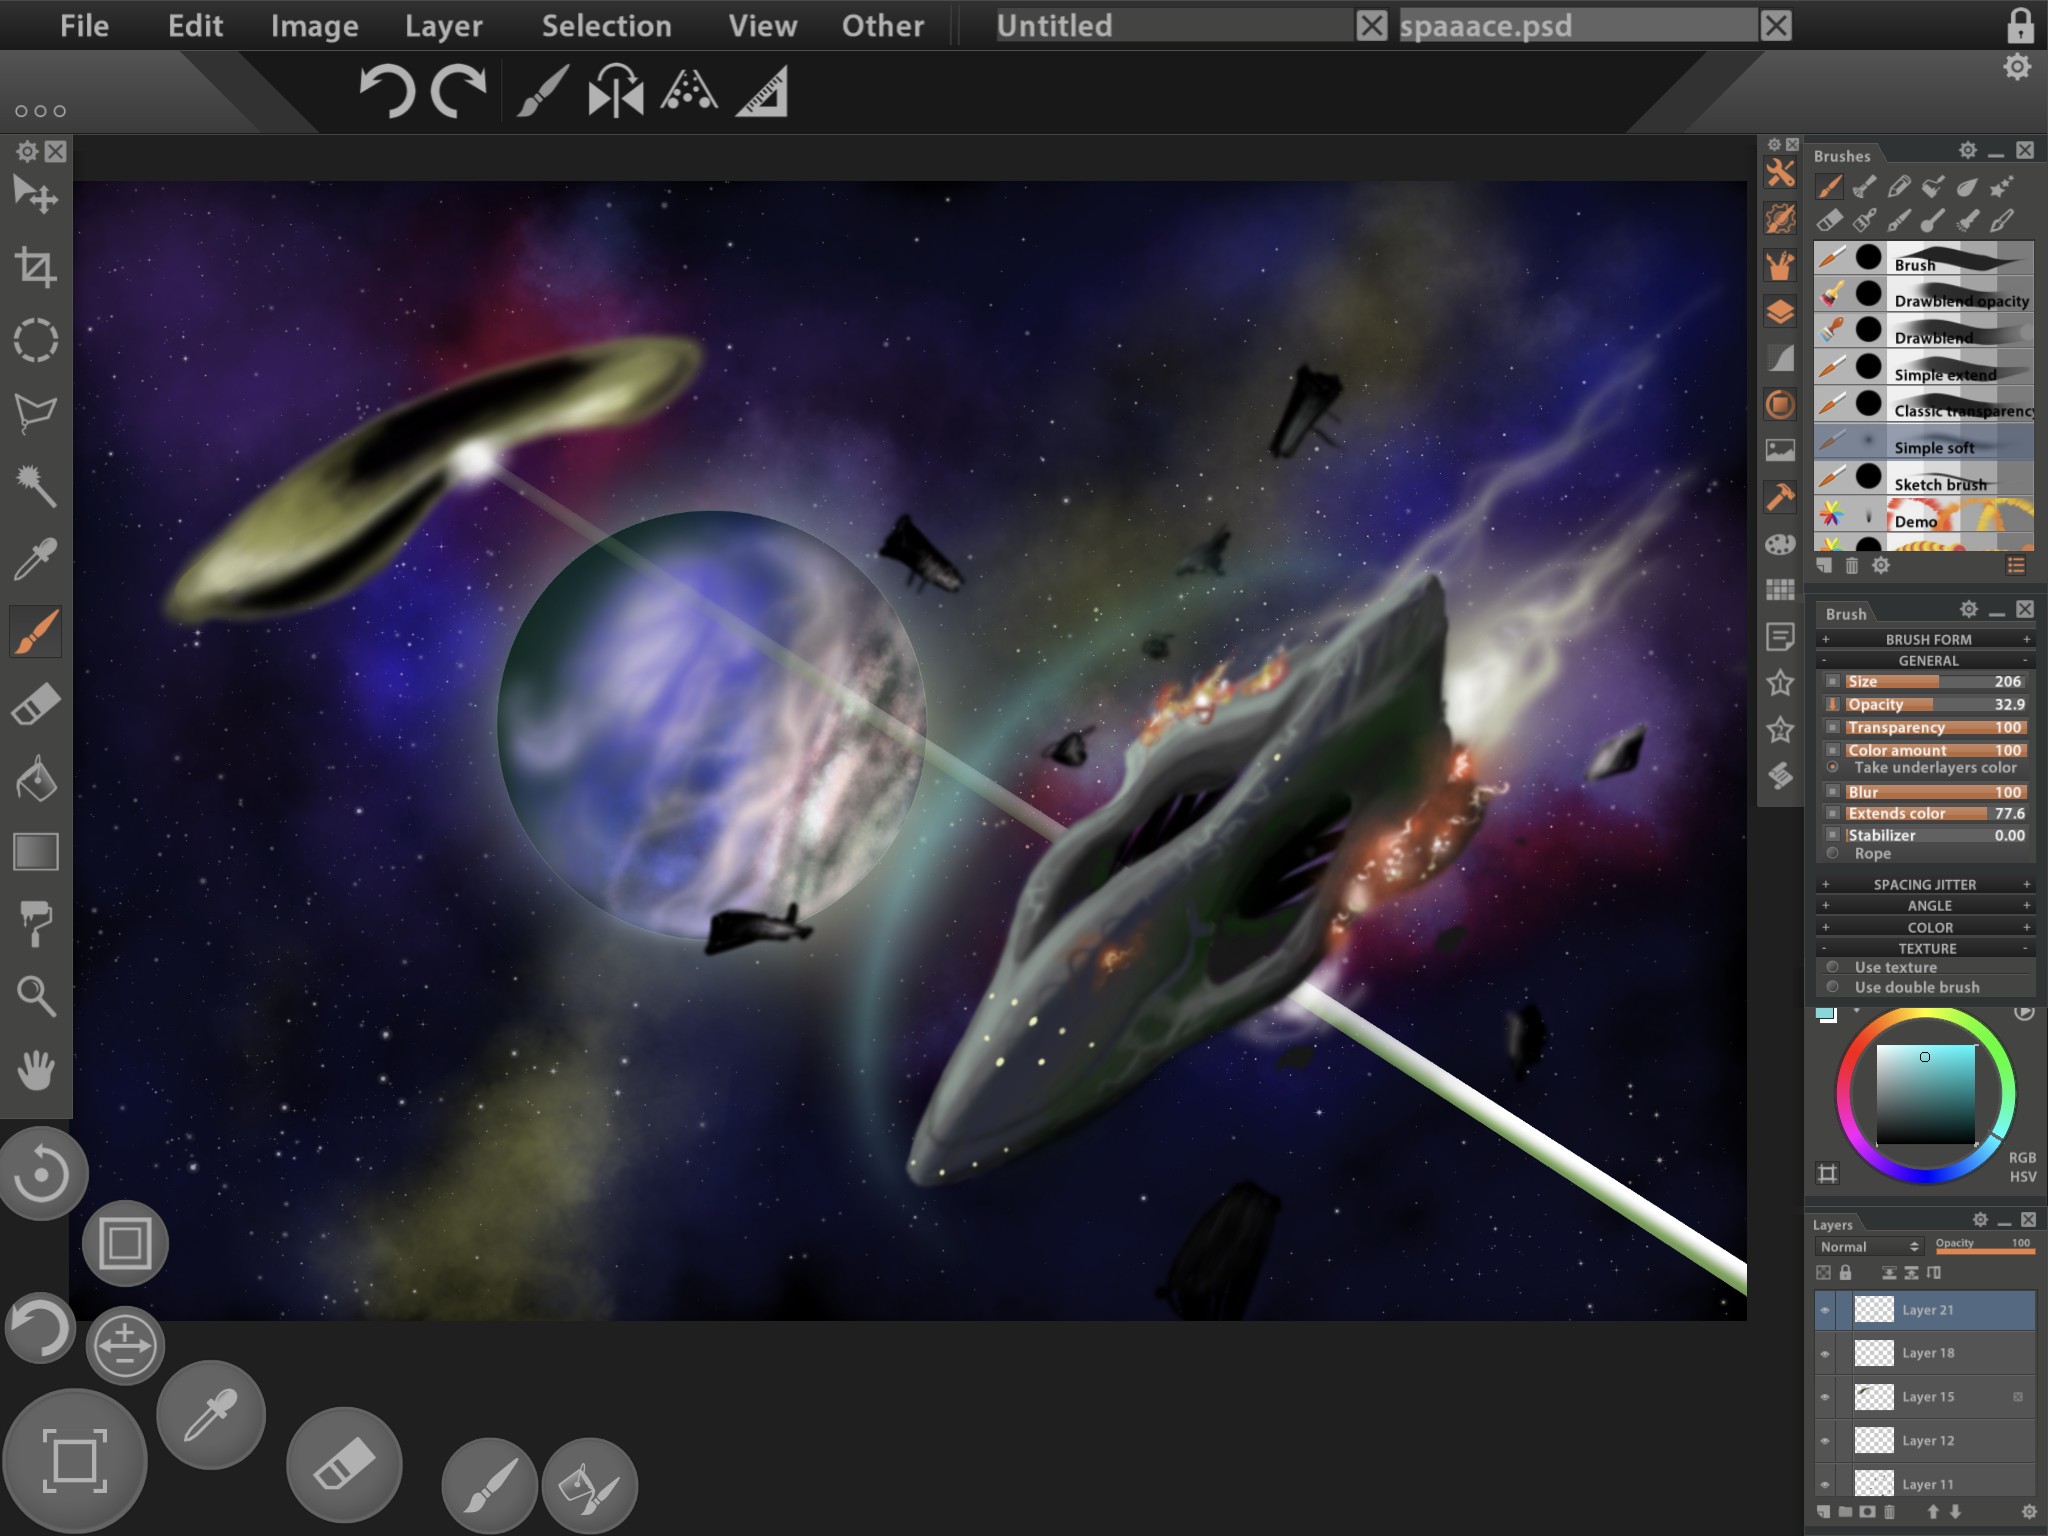Pick the Paint Bucket fill tool
The height and width of the screenshot is (1536, 2048).
point(36,779)
